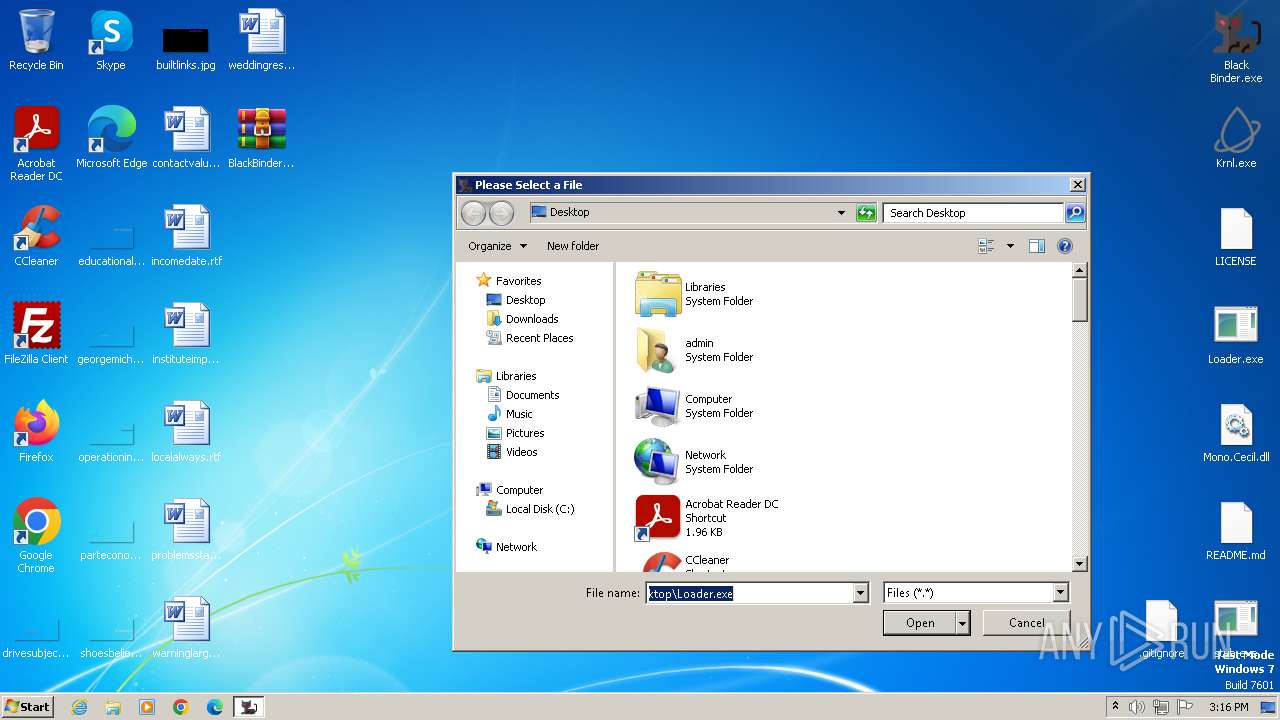
Task: Select incomedate.rtf document on desktop
Action: pos(186,236)
